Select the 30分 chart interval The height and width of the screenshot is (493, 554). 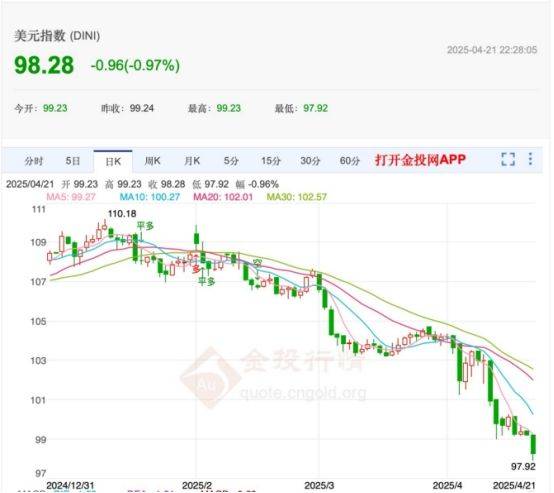[x=310, y=161]
